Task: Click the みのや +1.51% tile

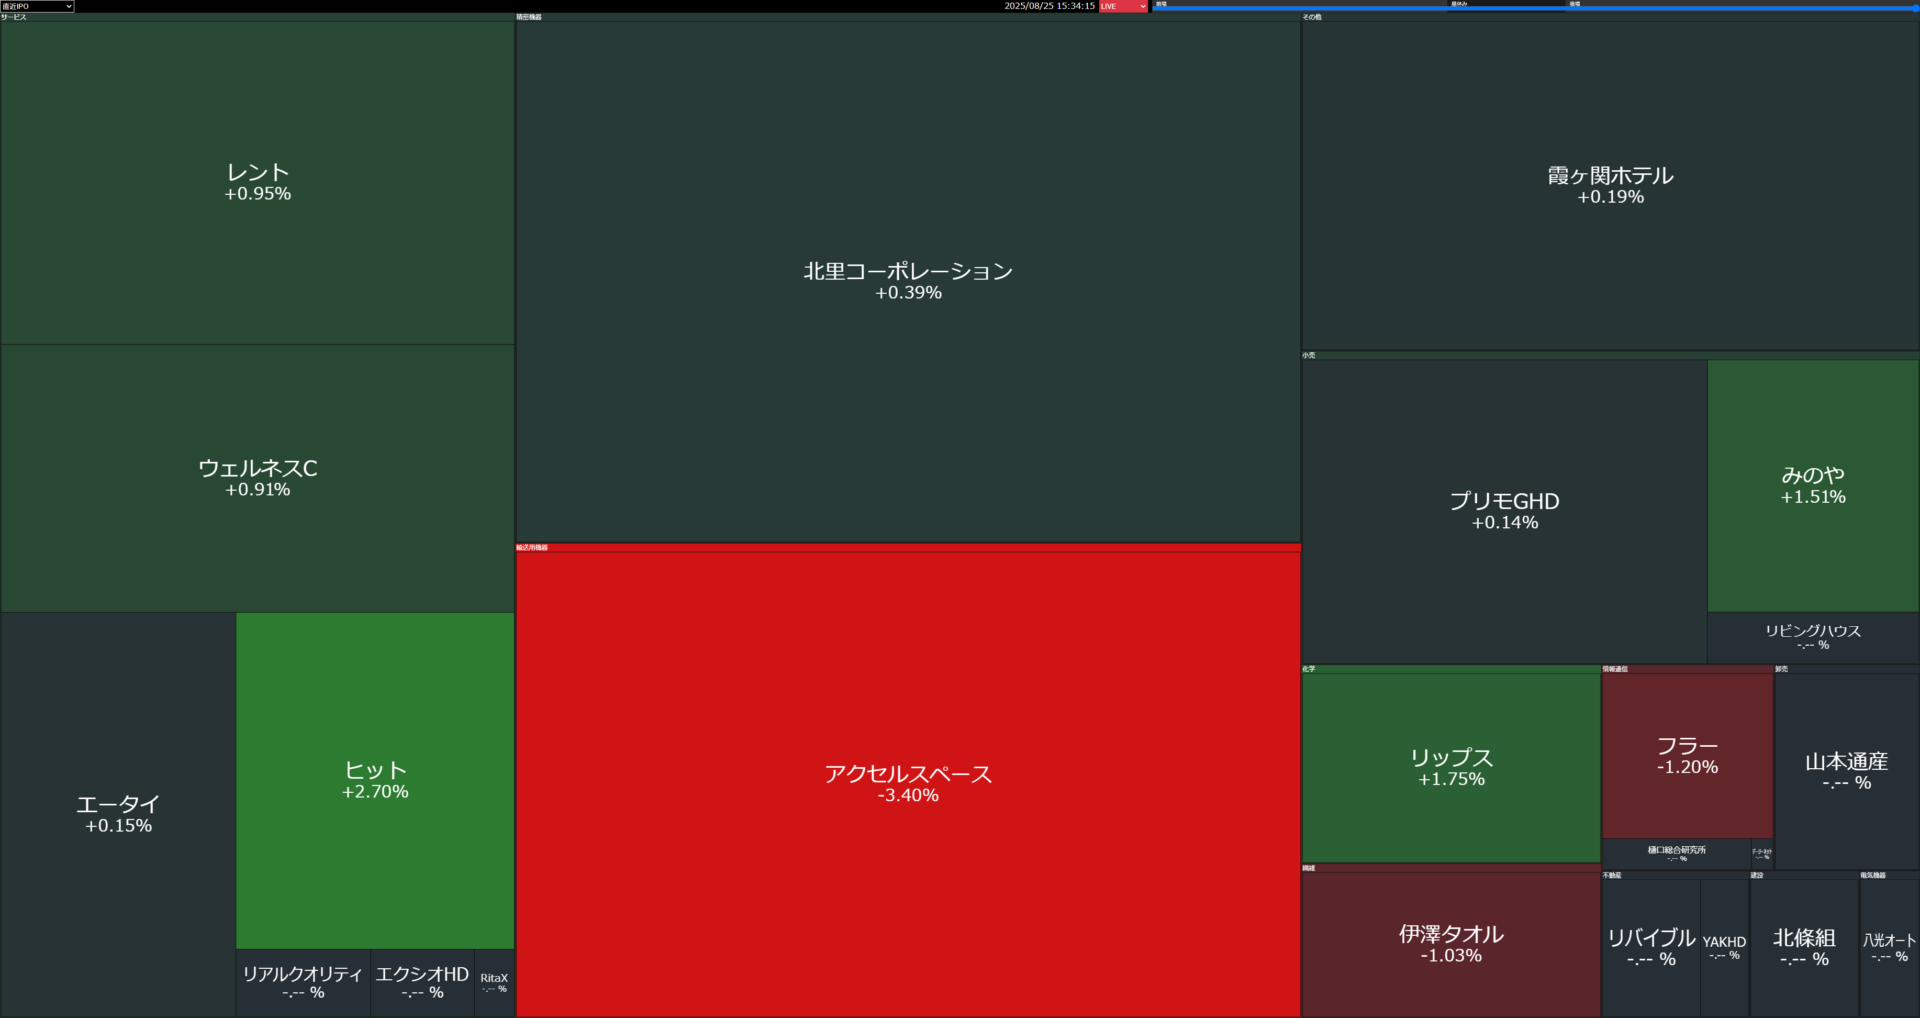Action: 1813,485
